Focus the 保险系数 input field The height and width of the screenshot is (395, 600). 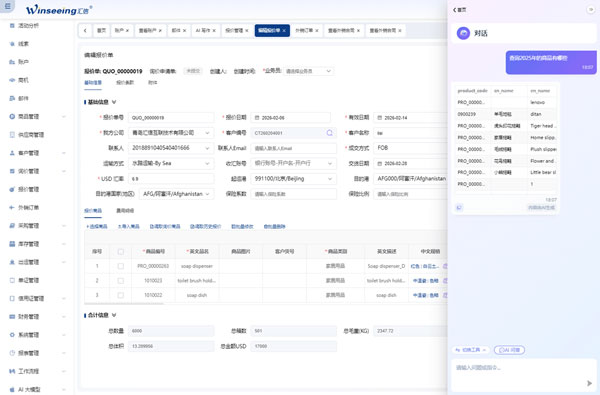tap(293, 194)
